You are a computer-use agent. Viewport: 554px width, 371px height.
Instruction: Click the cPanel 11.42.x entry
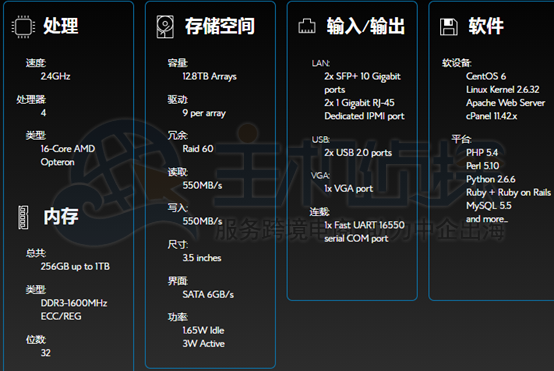click(491, 116)
